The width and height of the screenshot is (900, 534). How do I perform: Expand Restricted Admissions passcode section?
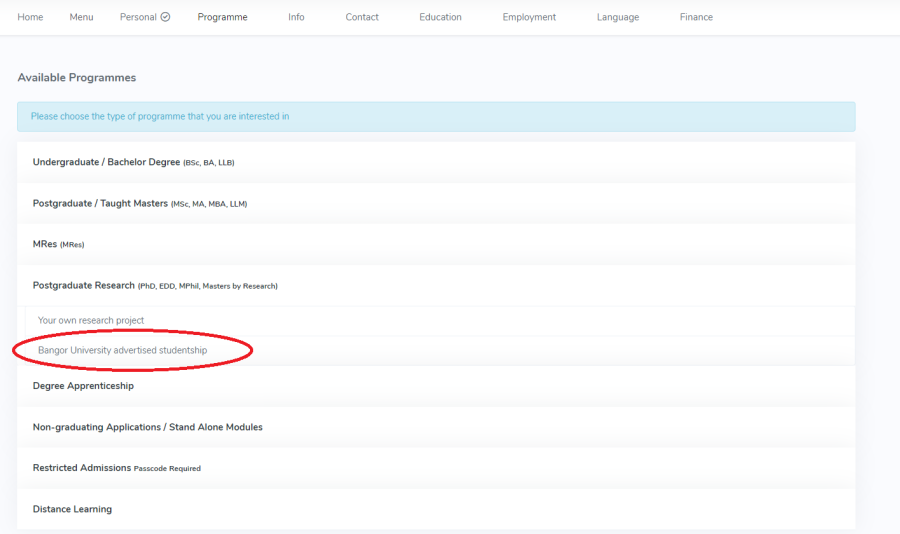tap(436, 468)
